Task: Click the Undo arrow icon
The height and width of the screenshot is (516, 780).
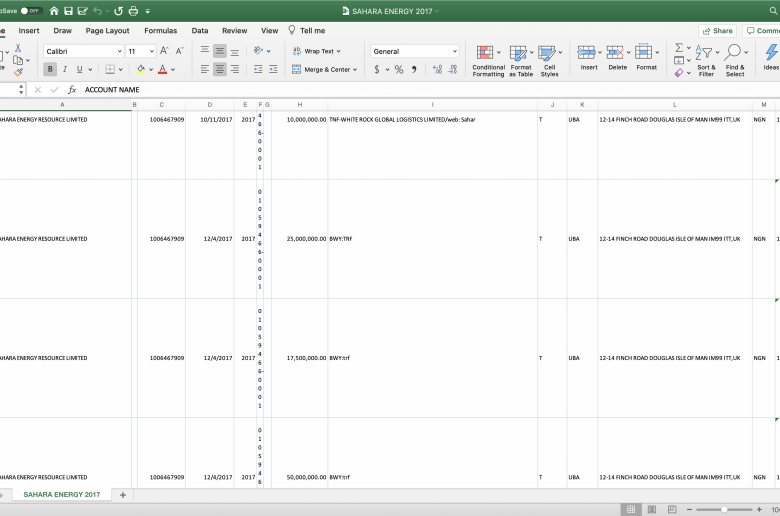Action: tap(98, 11)
